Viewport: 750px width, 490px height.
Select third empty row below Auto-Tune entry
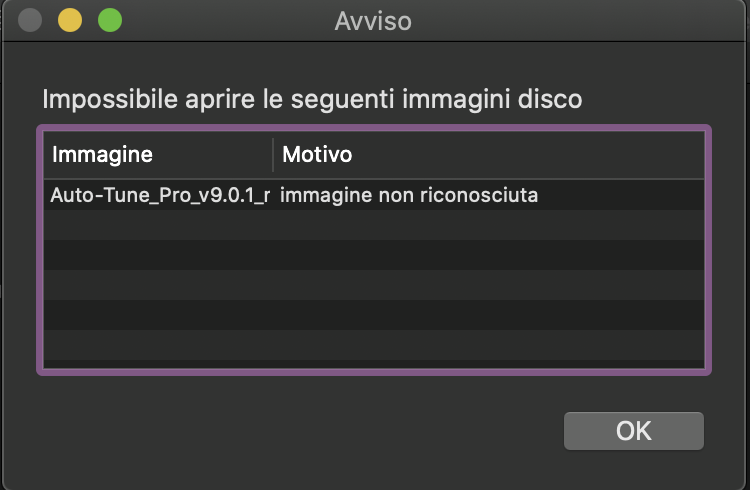pos(374,285)
